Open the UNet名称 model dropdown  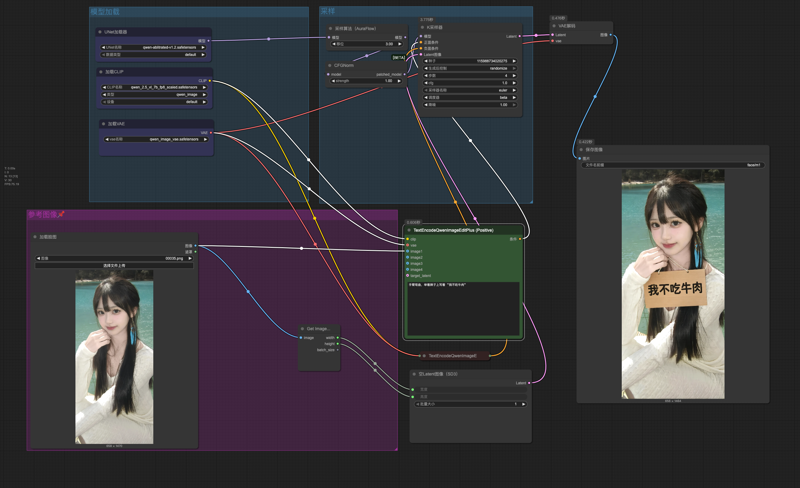pos(155,46)
